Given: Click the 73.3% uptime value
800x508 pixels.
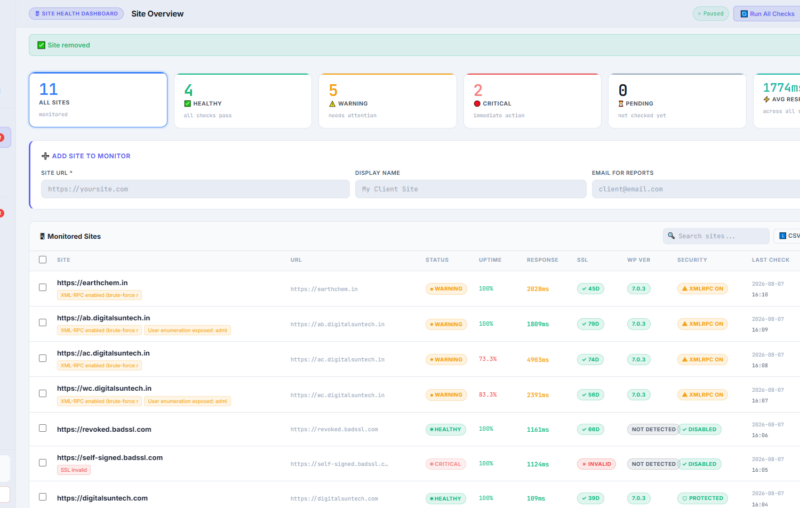Looking at the screenshot, I should click(x=488, y=359).
